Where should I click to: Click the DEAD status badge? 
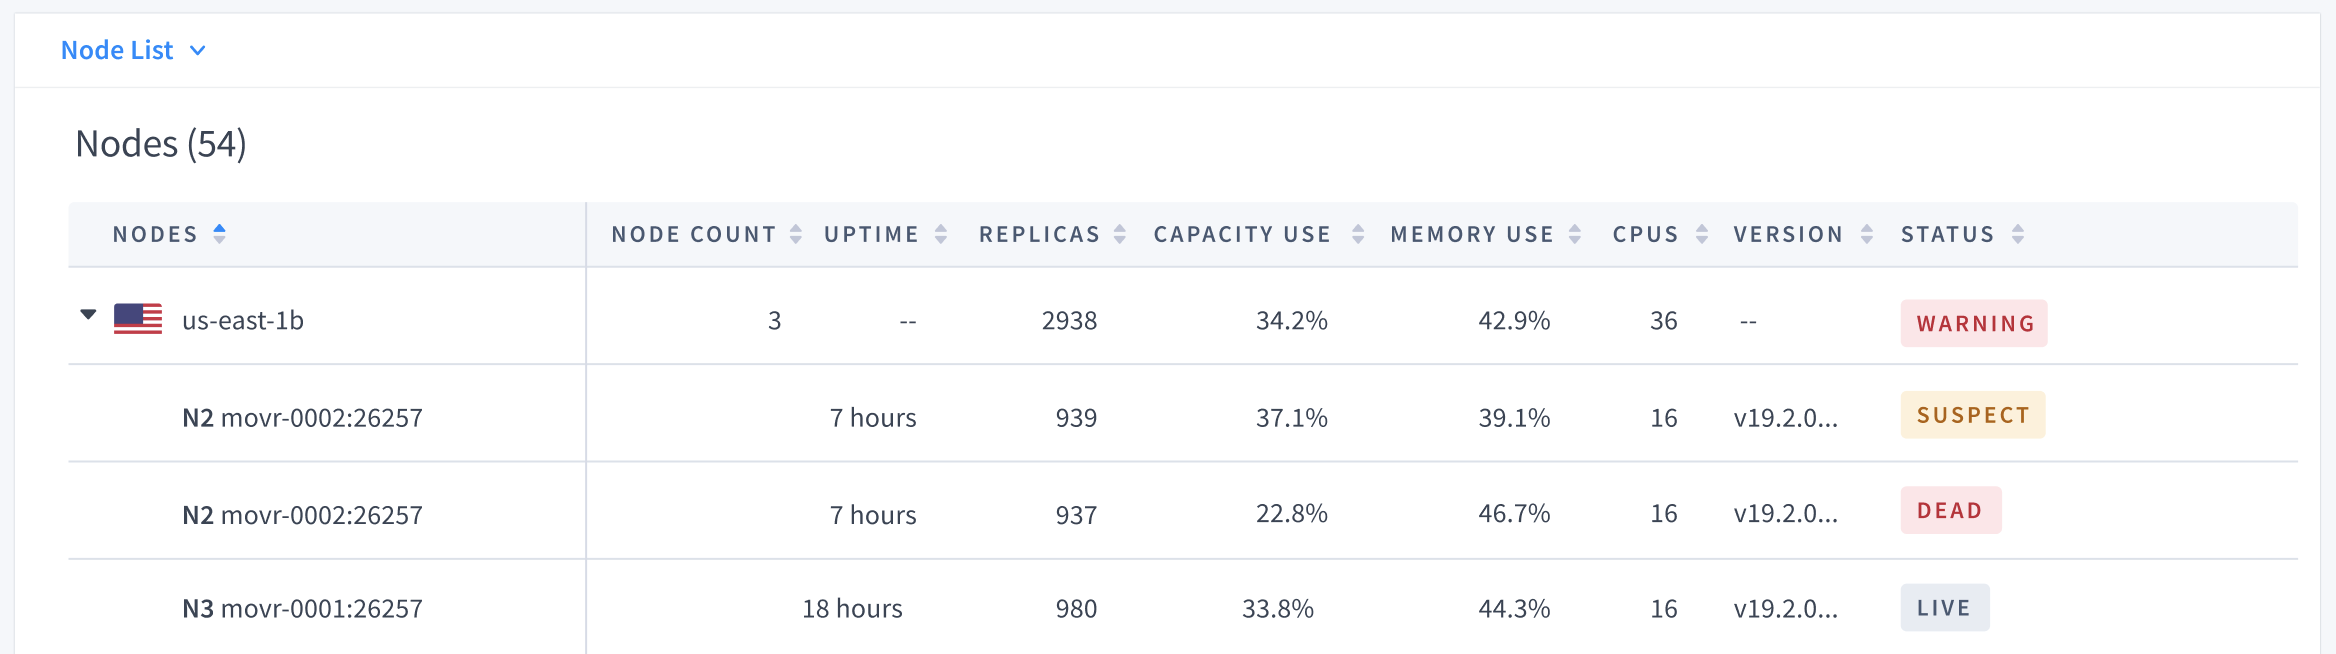click(1950, 510)
